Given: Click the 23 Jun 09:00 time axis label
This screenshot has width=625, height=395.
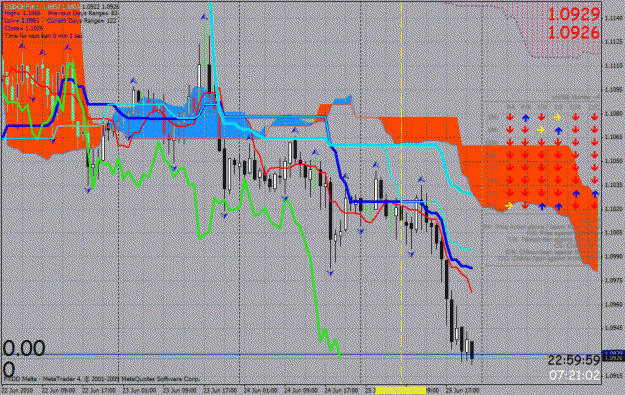Looking at the screenshot, I should [179, 390].
